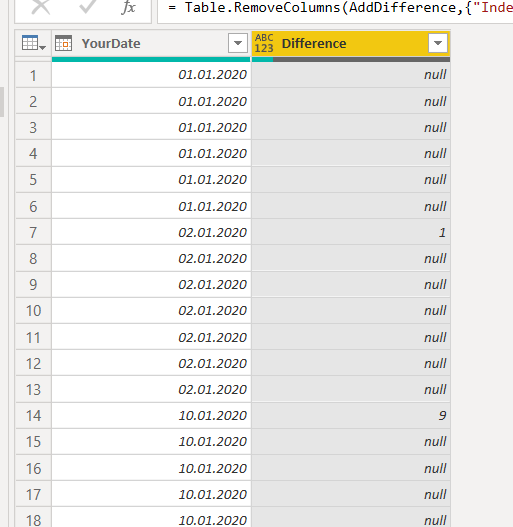
Task: Click the null Difference cell in row 8
Action: click(351, 258)
